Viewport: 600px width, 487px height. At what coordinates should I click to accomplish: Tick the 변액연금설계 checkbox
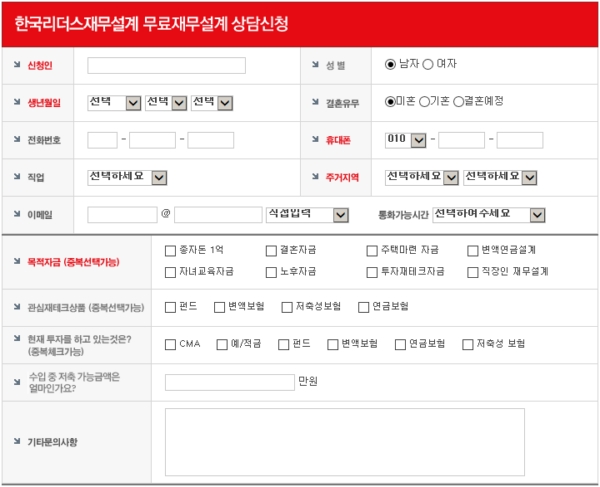point(473,251)
